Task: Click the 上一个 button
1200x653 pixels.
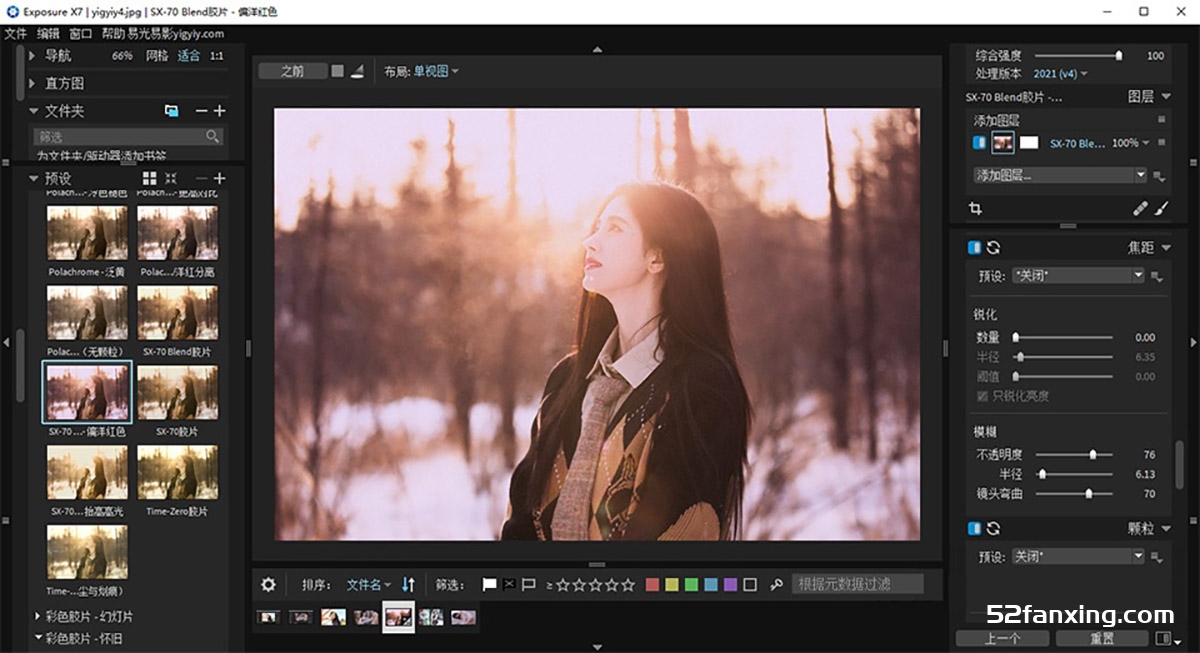Action: click(1002, 638)
